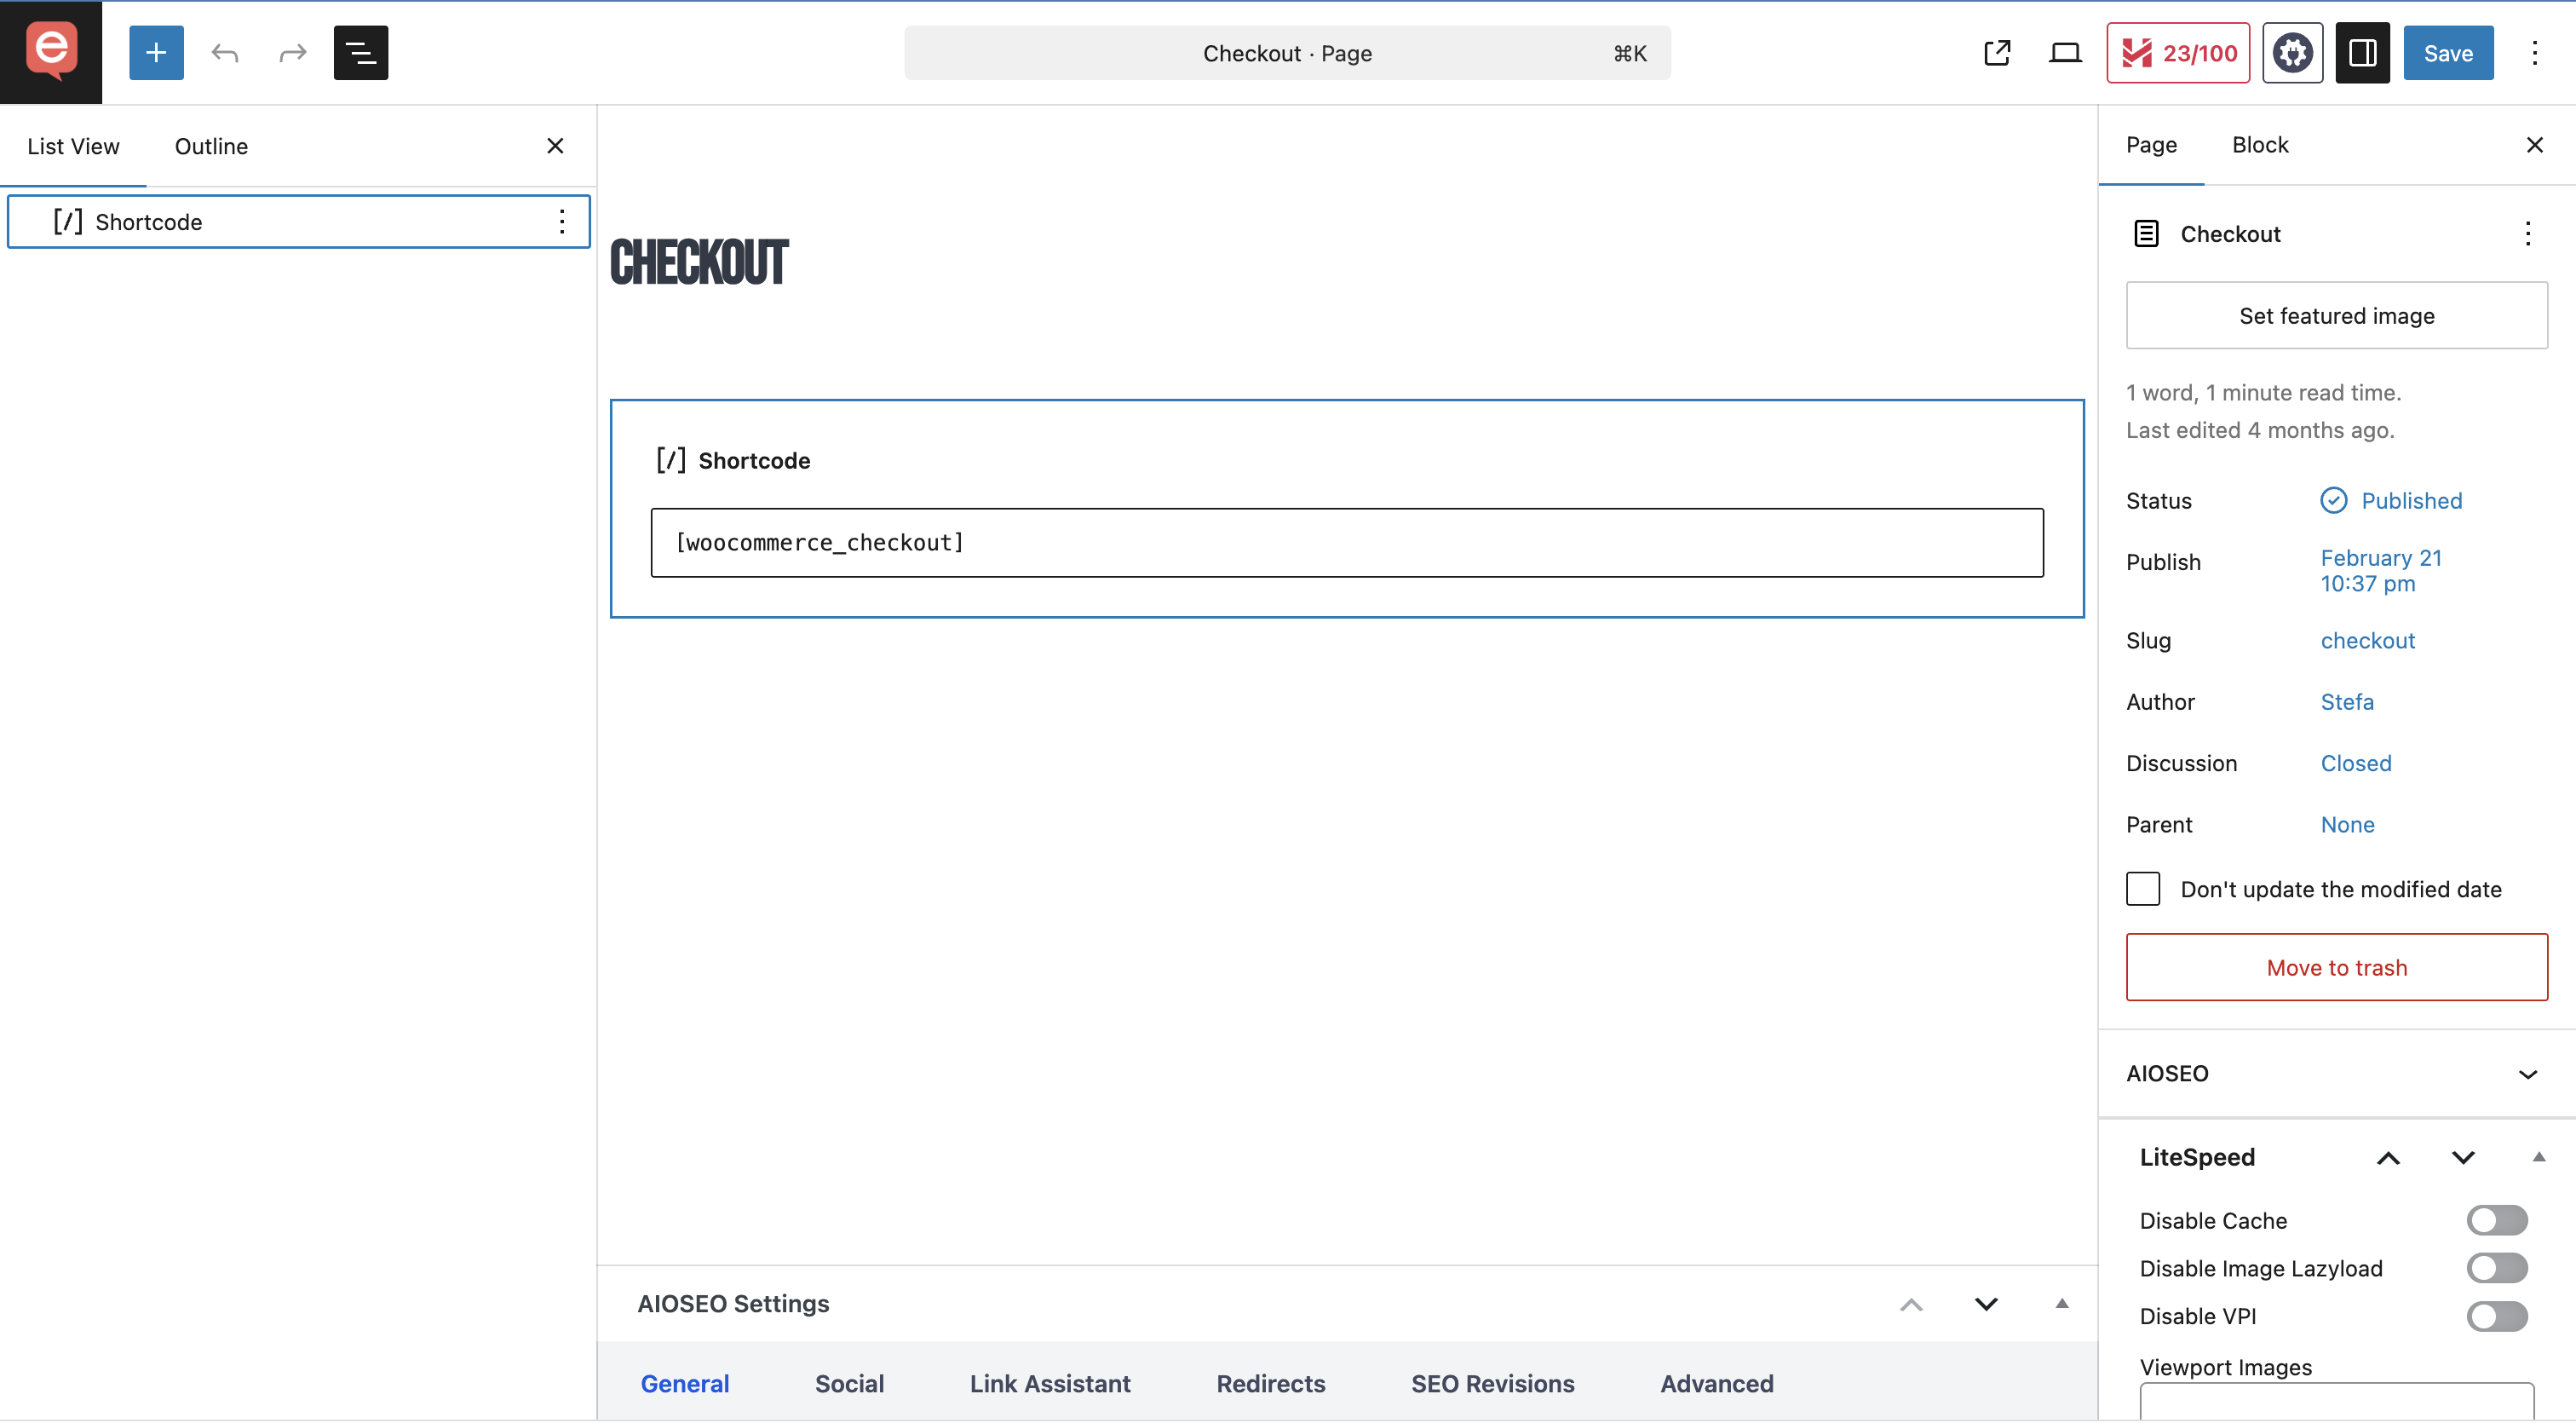Enable the Disable Cache toggle

pyautogui.click(x=2496, y=1220)
